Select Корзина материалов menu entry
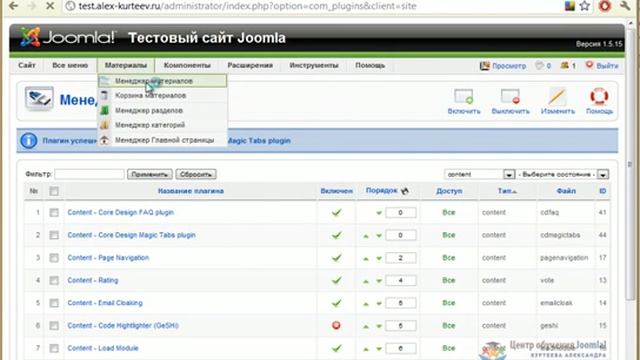The height and width of the screenshot is (360, 640). 162,96
